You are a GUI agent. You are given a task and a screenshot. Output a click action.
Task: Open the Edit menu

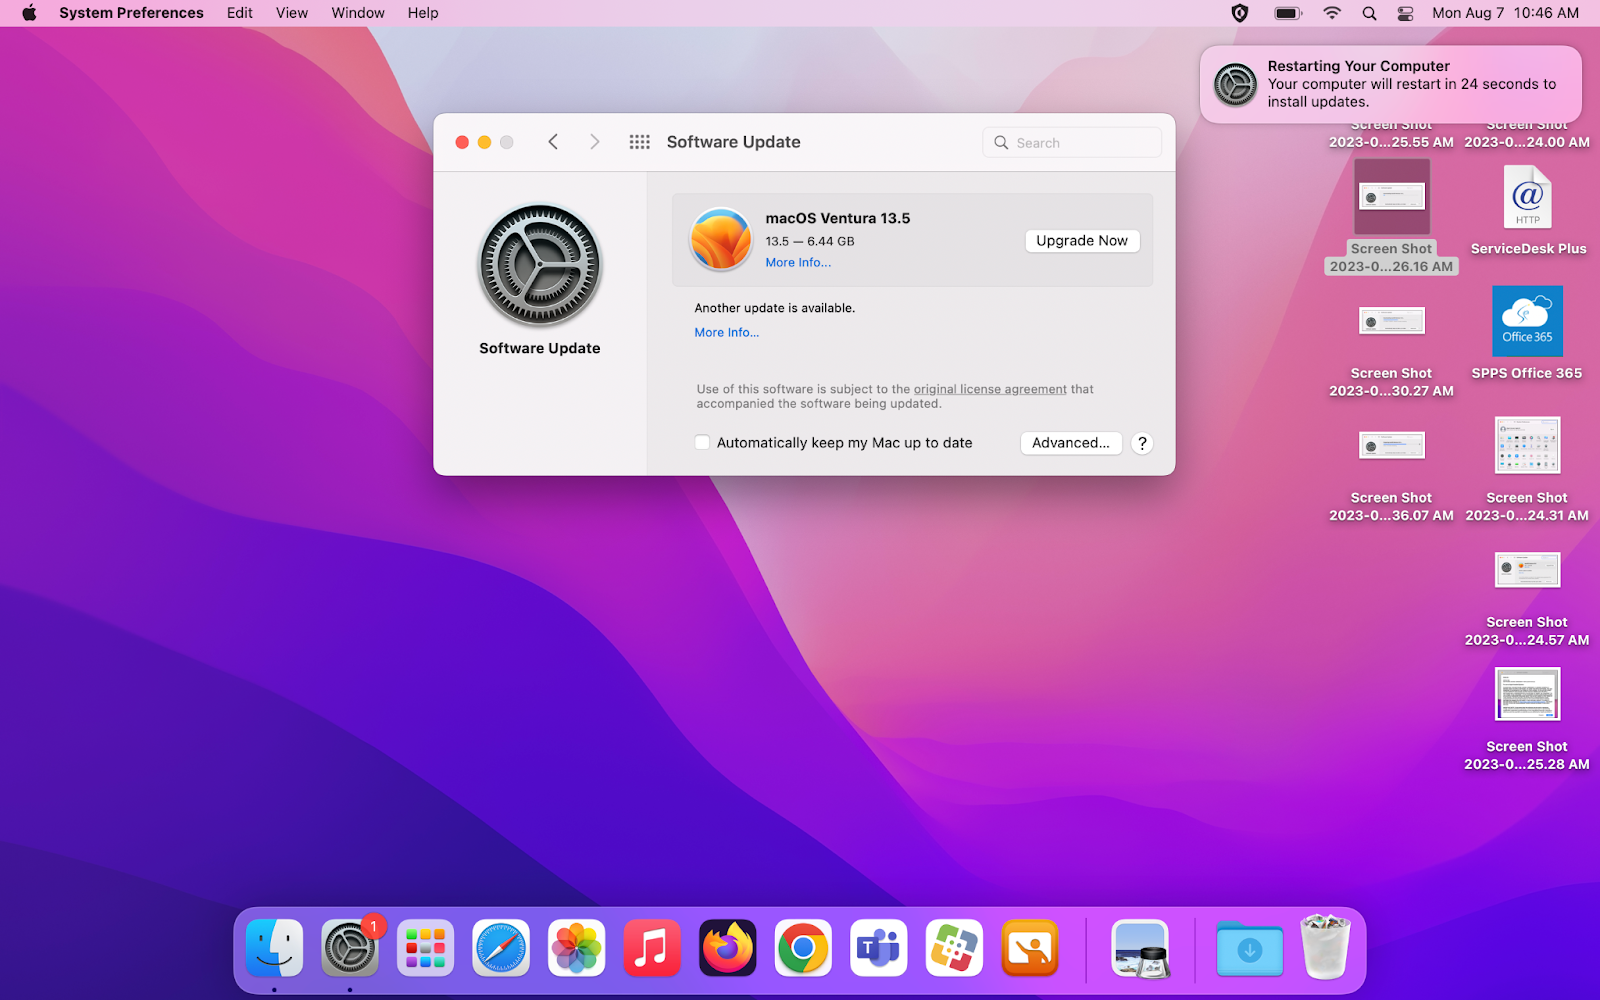click(240, 13)
